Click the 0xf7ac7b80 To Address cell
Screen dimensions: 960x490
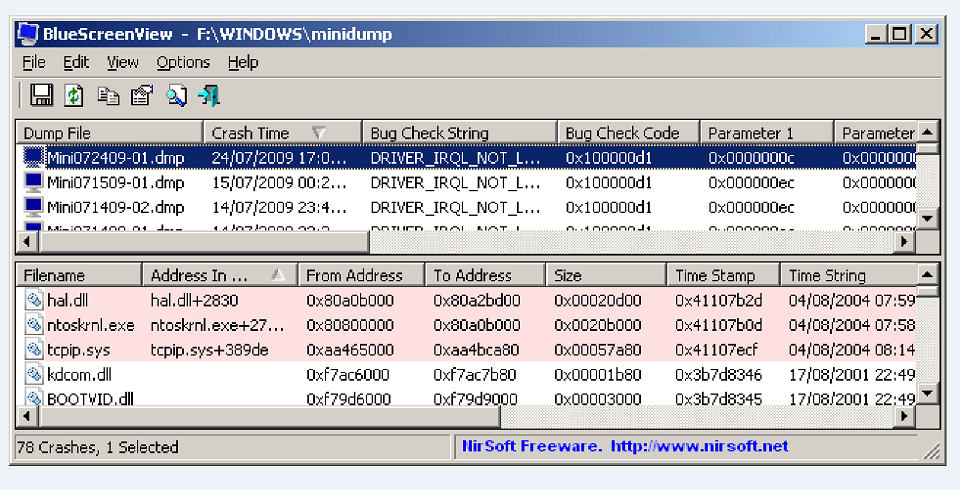pos(475,374)
